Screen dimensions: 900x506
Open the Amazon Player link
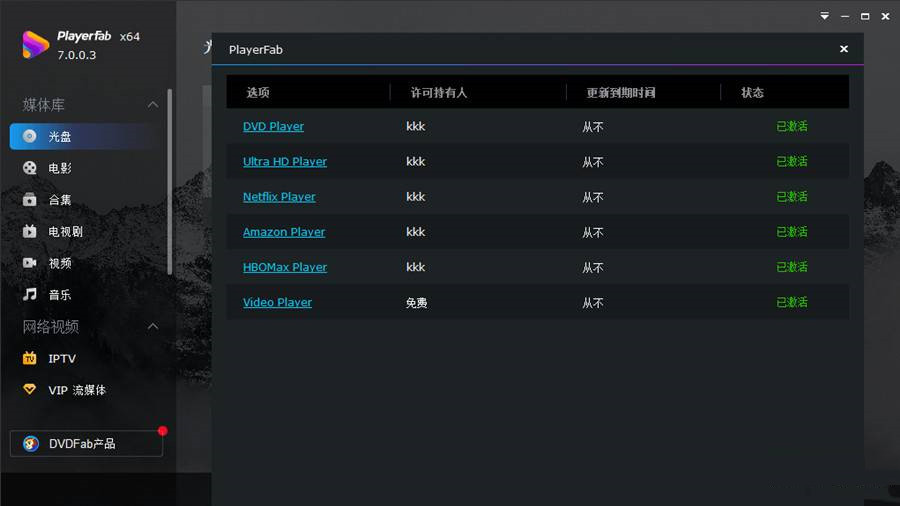point(284,232)
